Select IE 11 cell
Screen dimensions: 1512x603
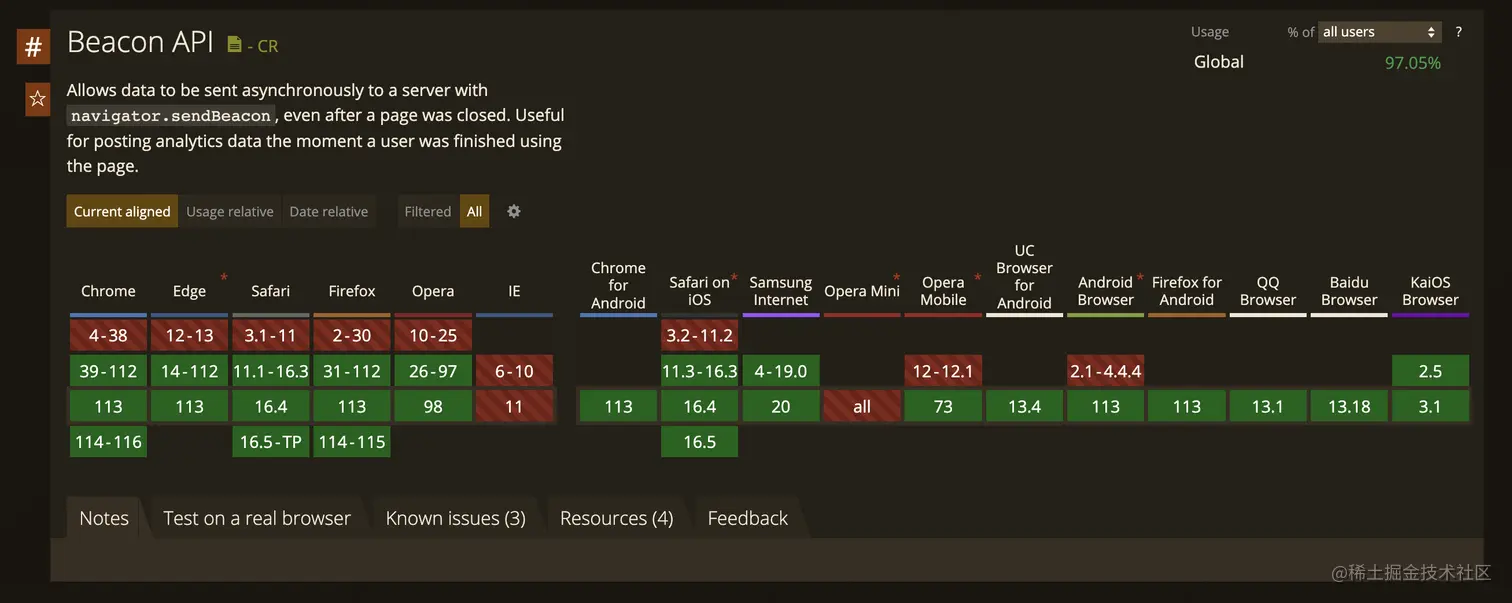point(514,406)
